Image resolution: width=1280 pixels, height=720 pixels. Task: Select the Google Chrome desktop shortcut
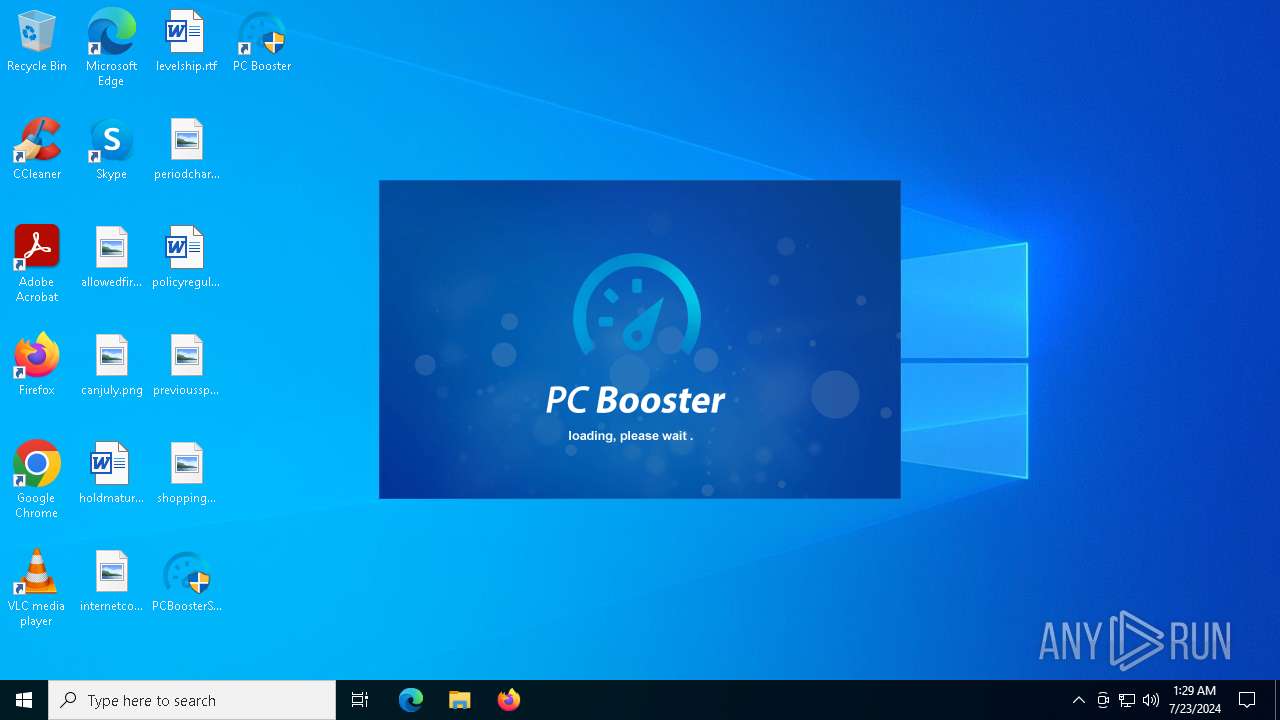coord(37,480)
